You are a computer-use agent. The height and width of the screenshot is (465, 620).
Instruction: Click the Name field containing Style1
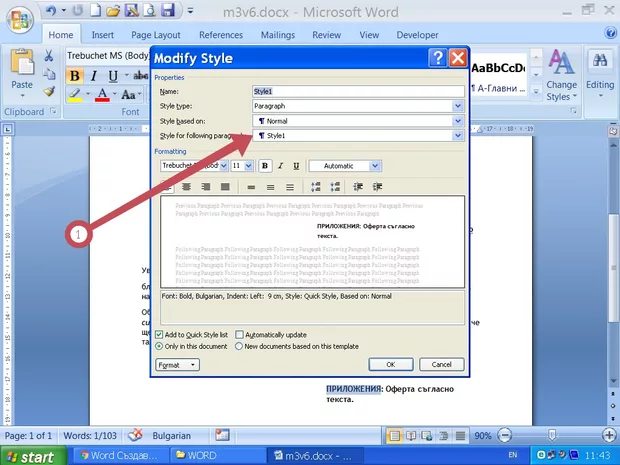[358, 91]
